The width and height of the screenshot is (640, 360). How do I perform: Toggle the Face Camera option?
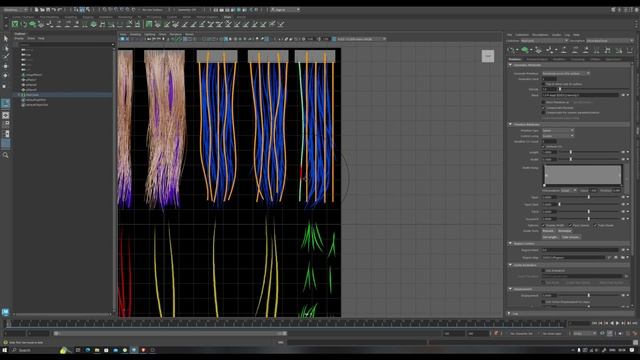point(570,225)
